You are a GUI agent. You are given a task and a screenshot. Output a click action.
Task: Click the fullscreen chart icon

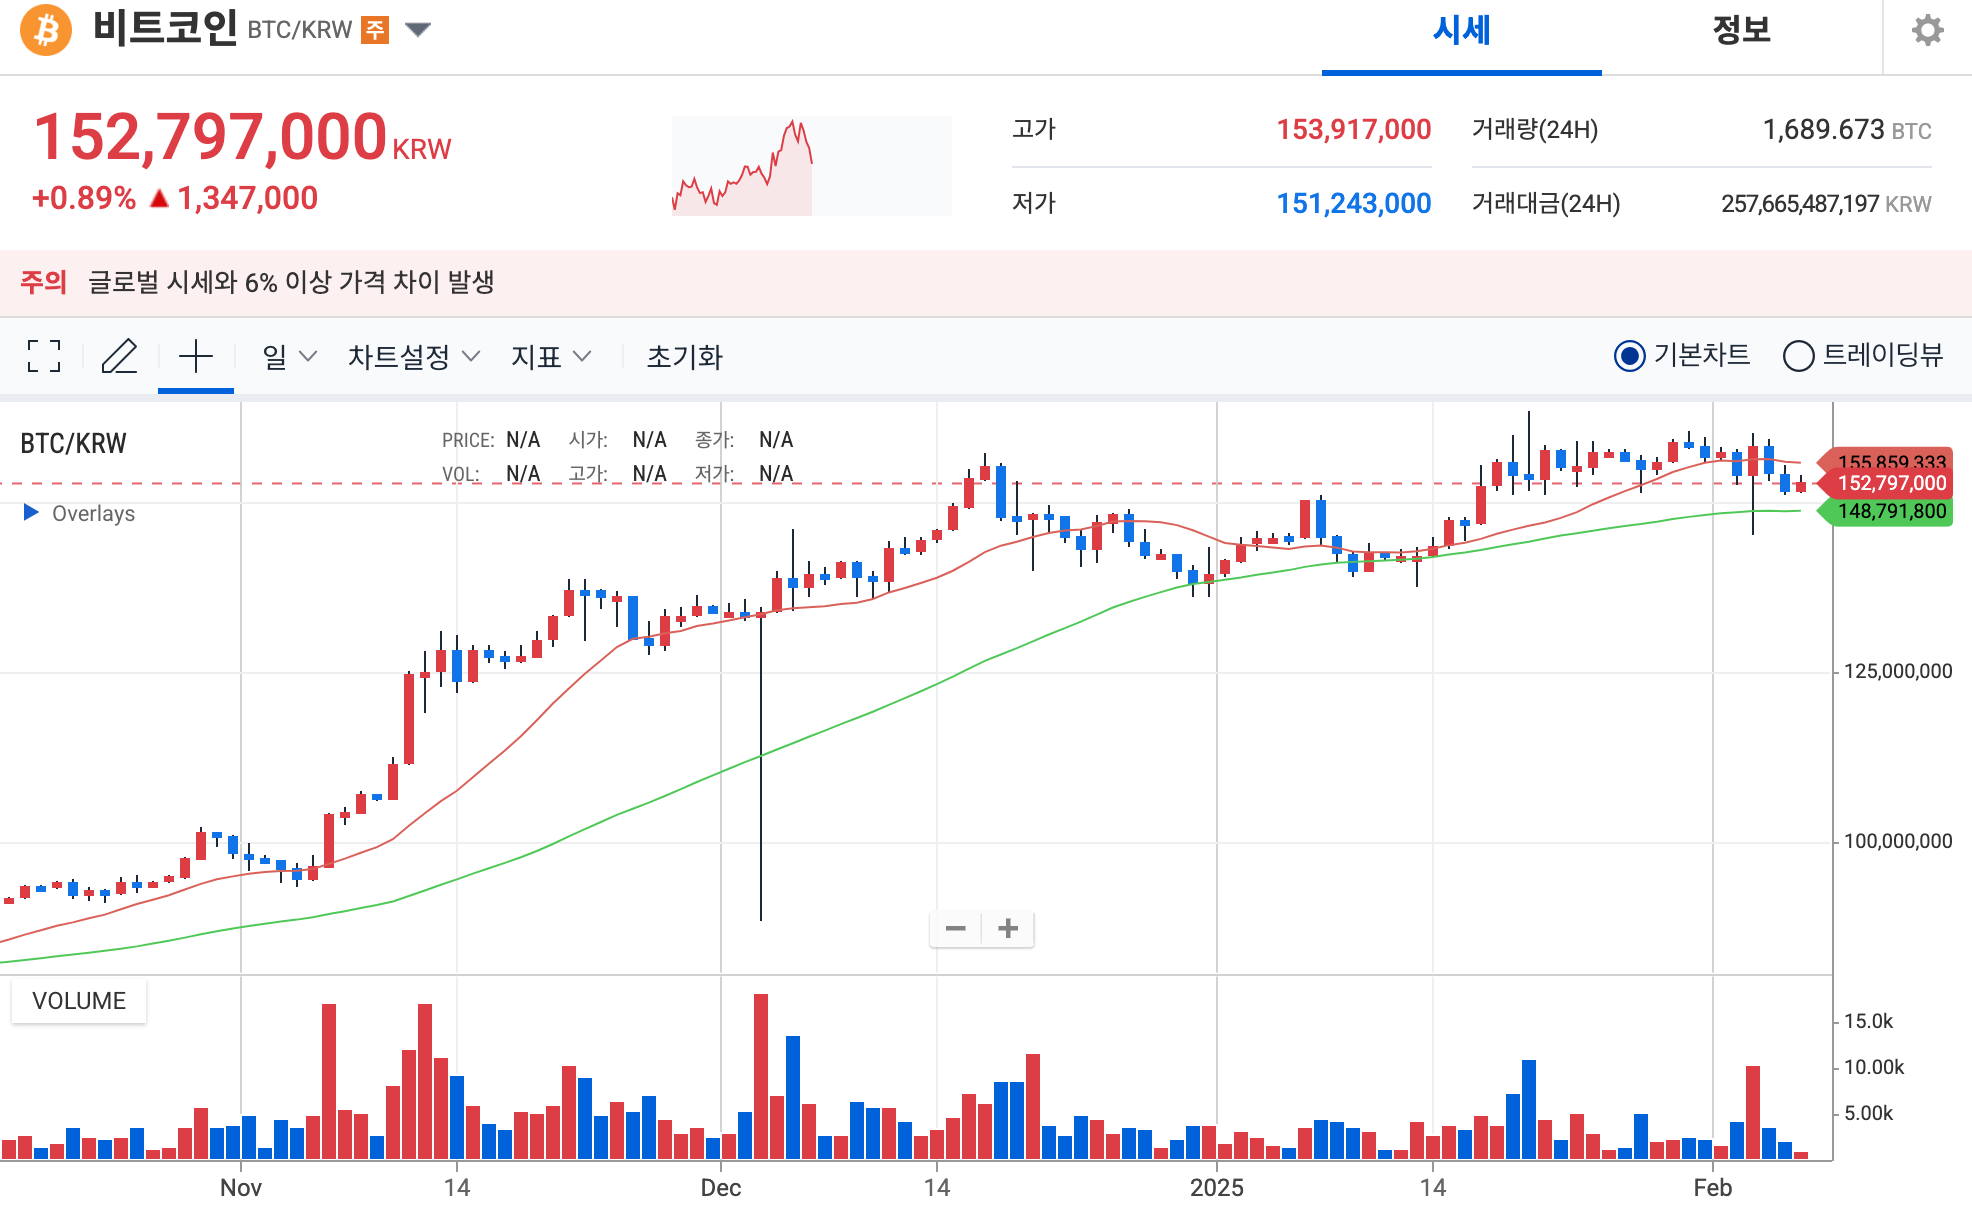coord(44,356)
